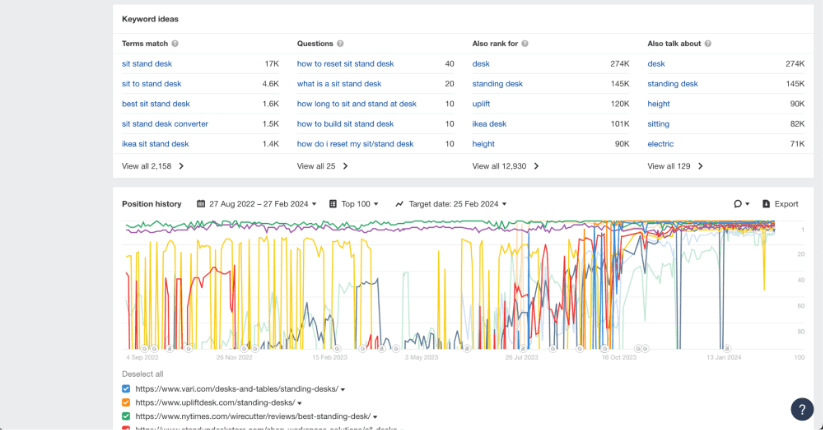
Task: Open the Target date dropdown
Action: pos(452,204)
